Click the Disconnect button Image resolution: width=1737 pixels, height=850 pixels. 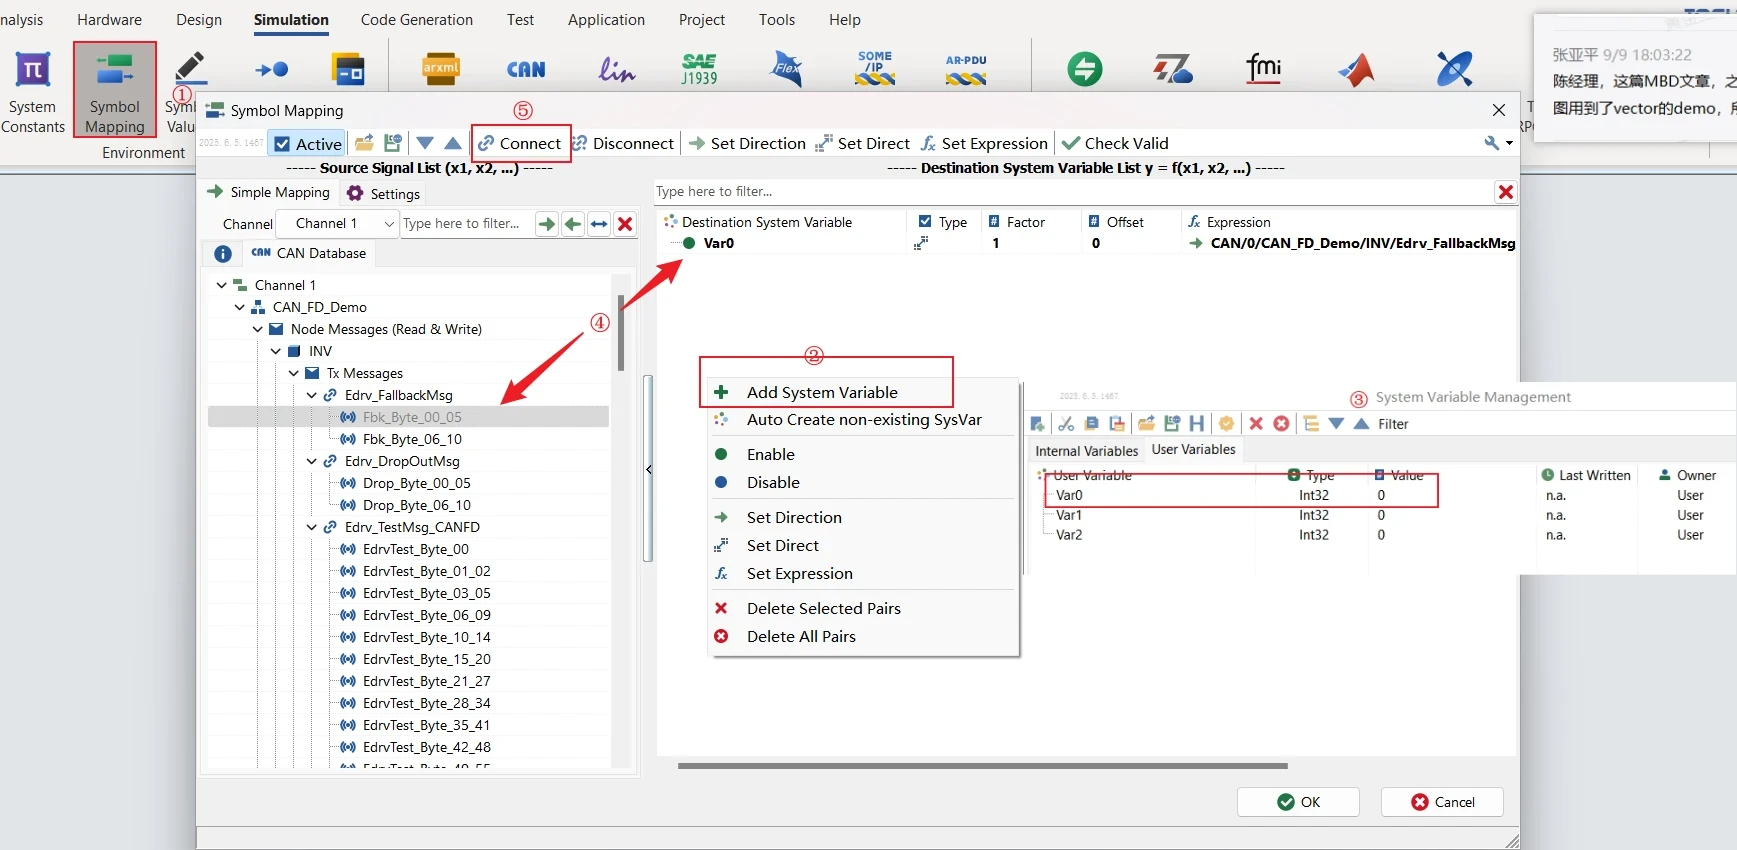(624, 143)
